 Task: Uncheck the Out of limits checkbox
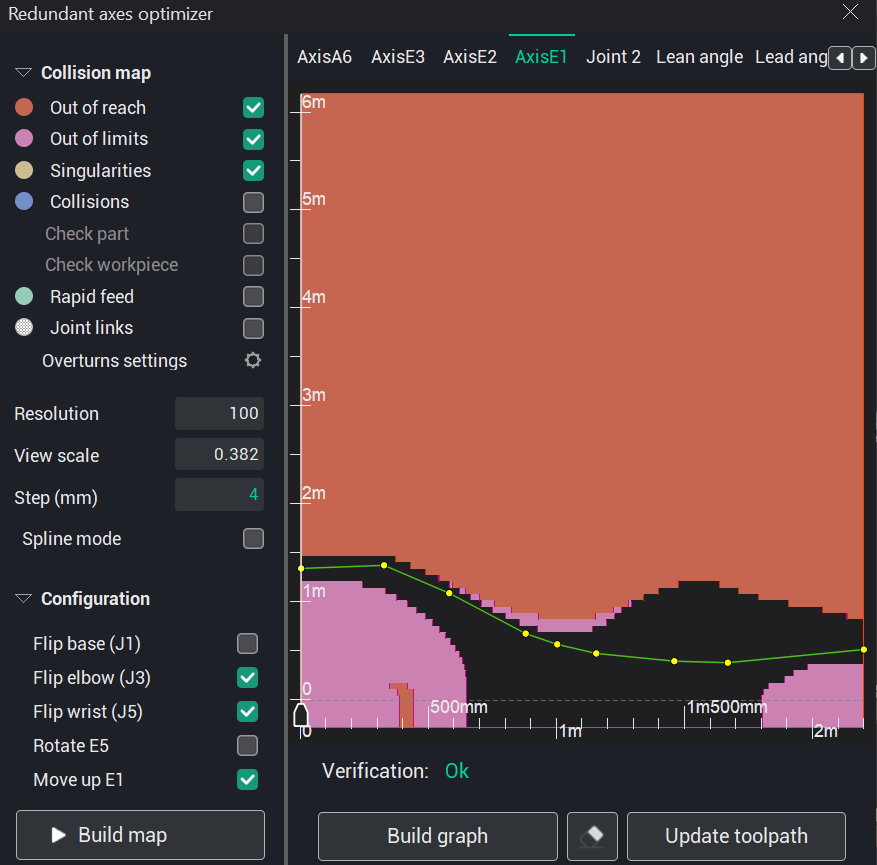point(253,139)
